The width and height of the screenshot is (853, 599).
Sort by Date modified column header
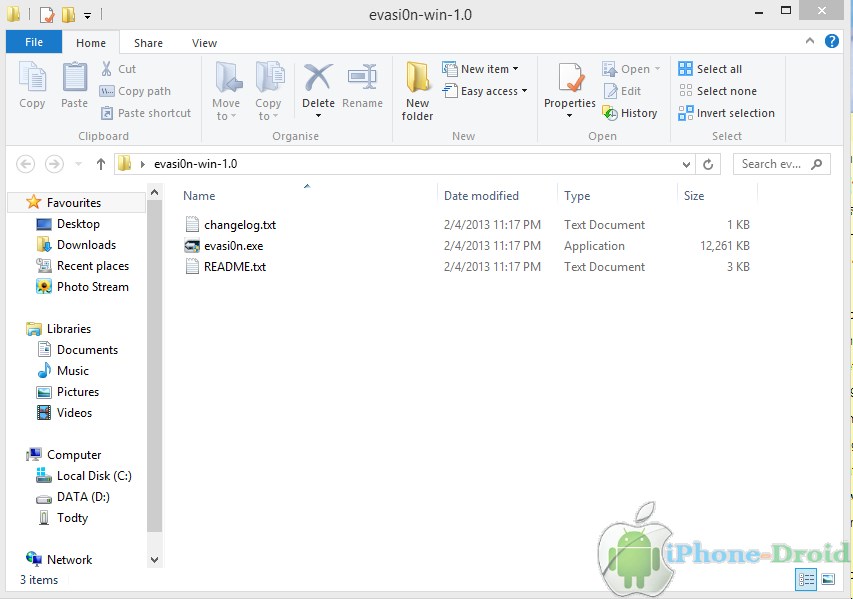click(x=481, y=196)
